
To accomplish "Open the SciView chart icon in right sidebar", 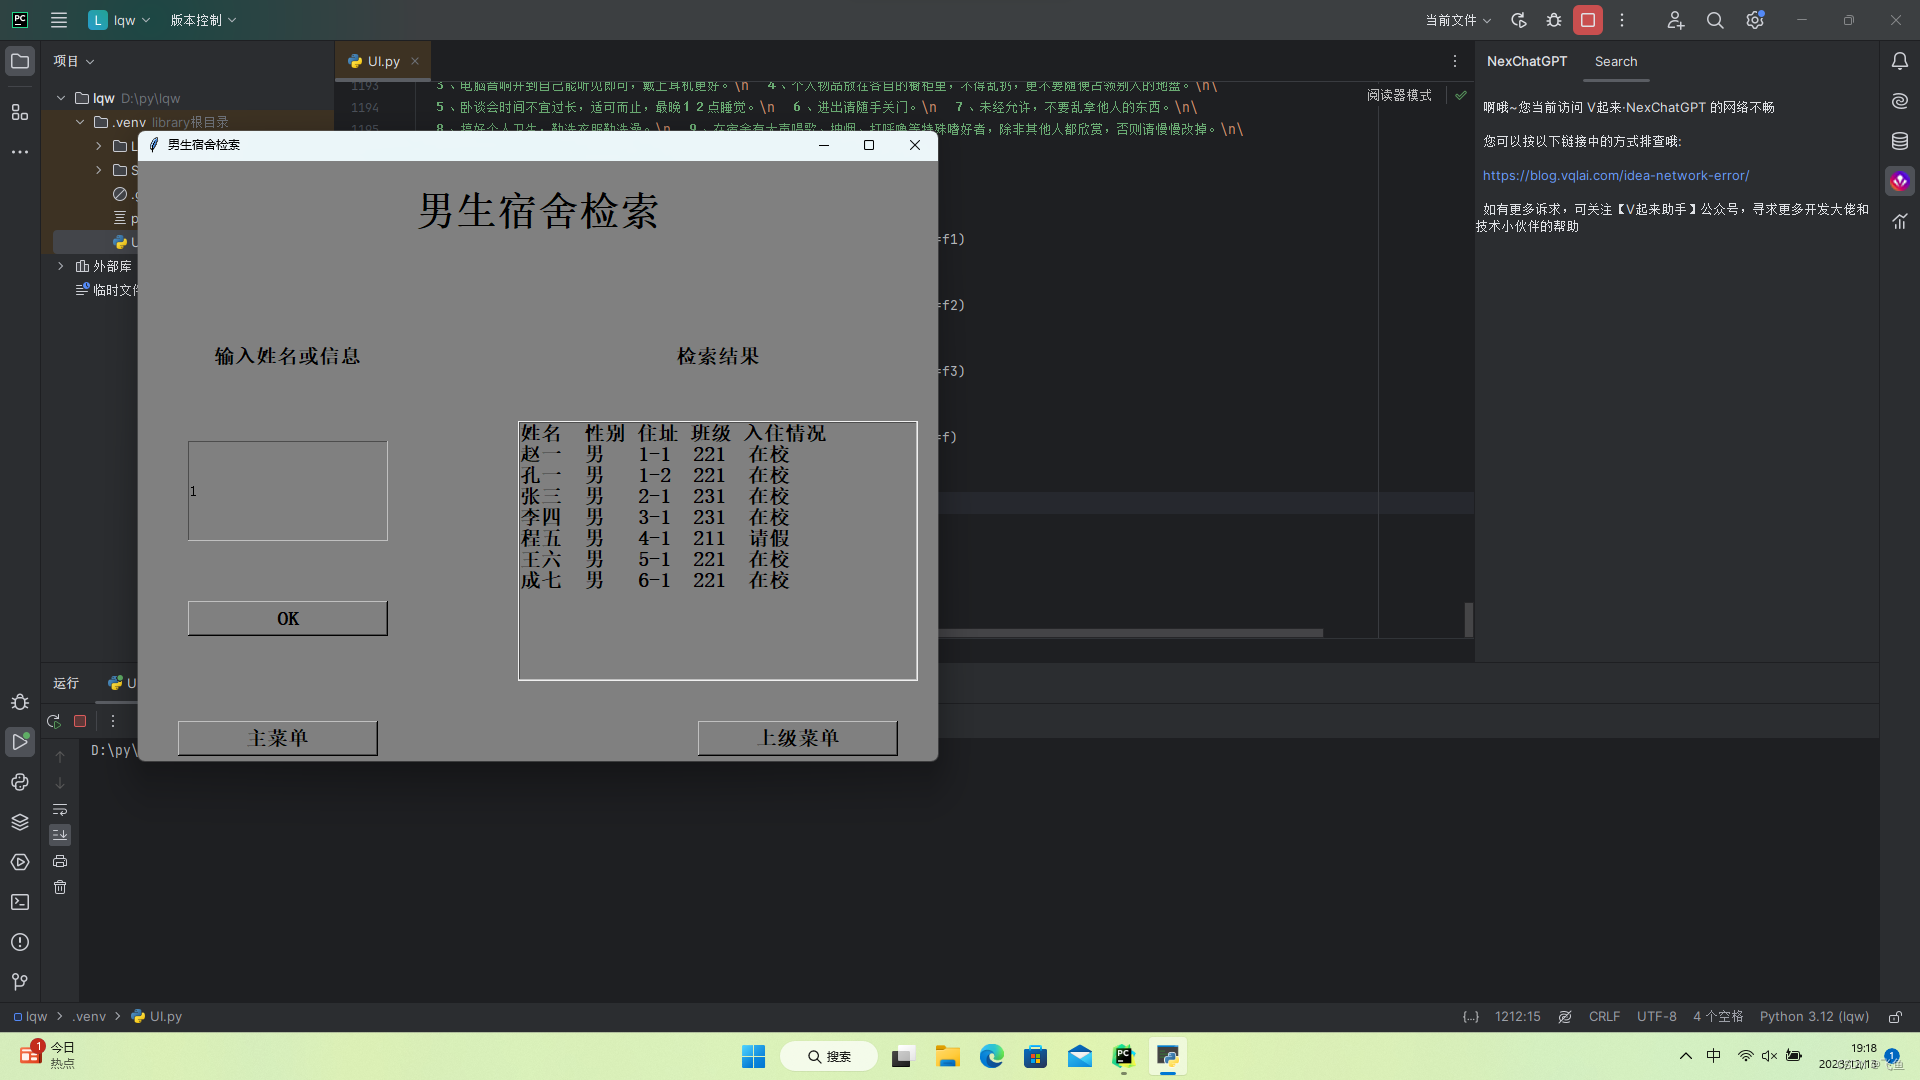I will (x=1900, y=221).
